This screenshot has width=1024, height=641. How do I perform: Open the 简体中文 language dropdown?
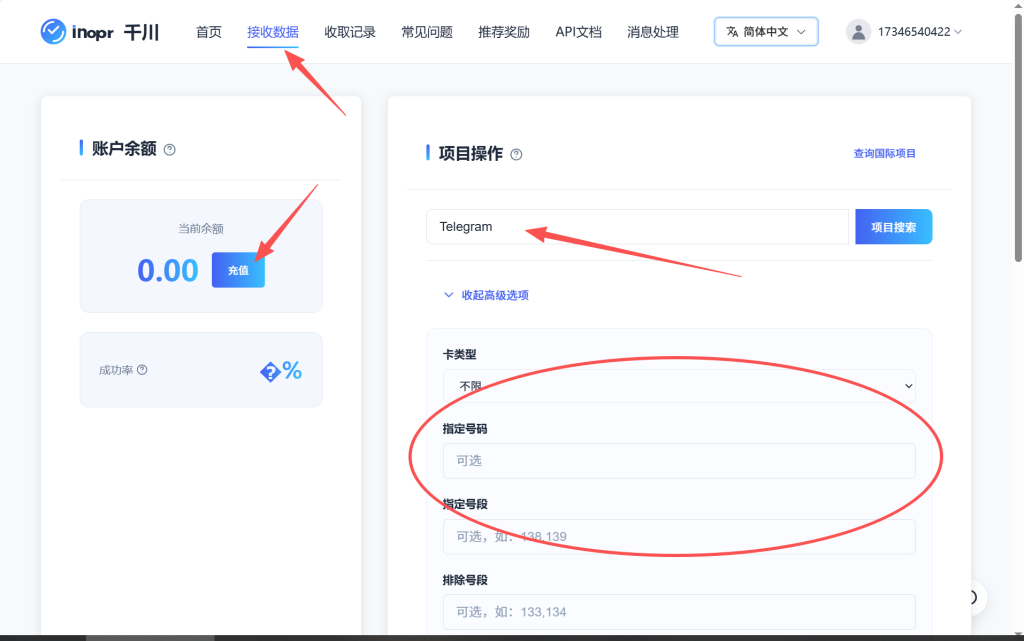pos(766,31)
